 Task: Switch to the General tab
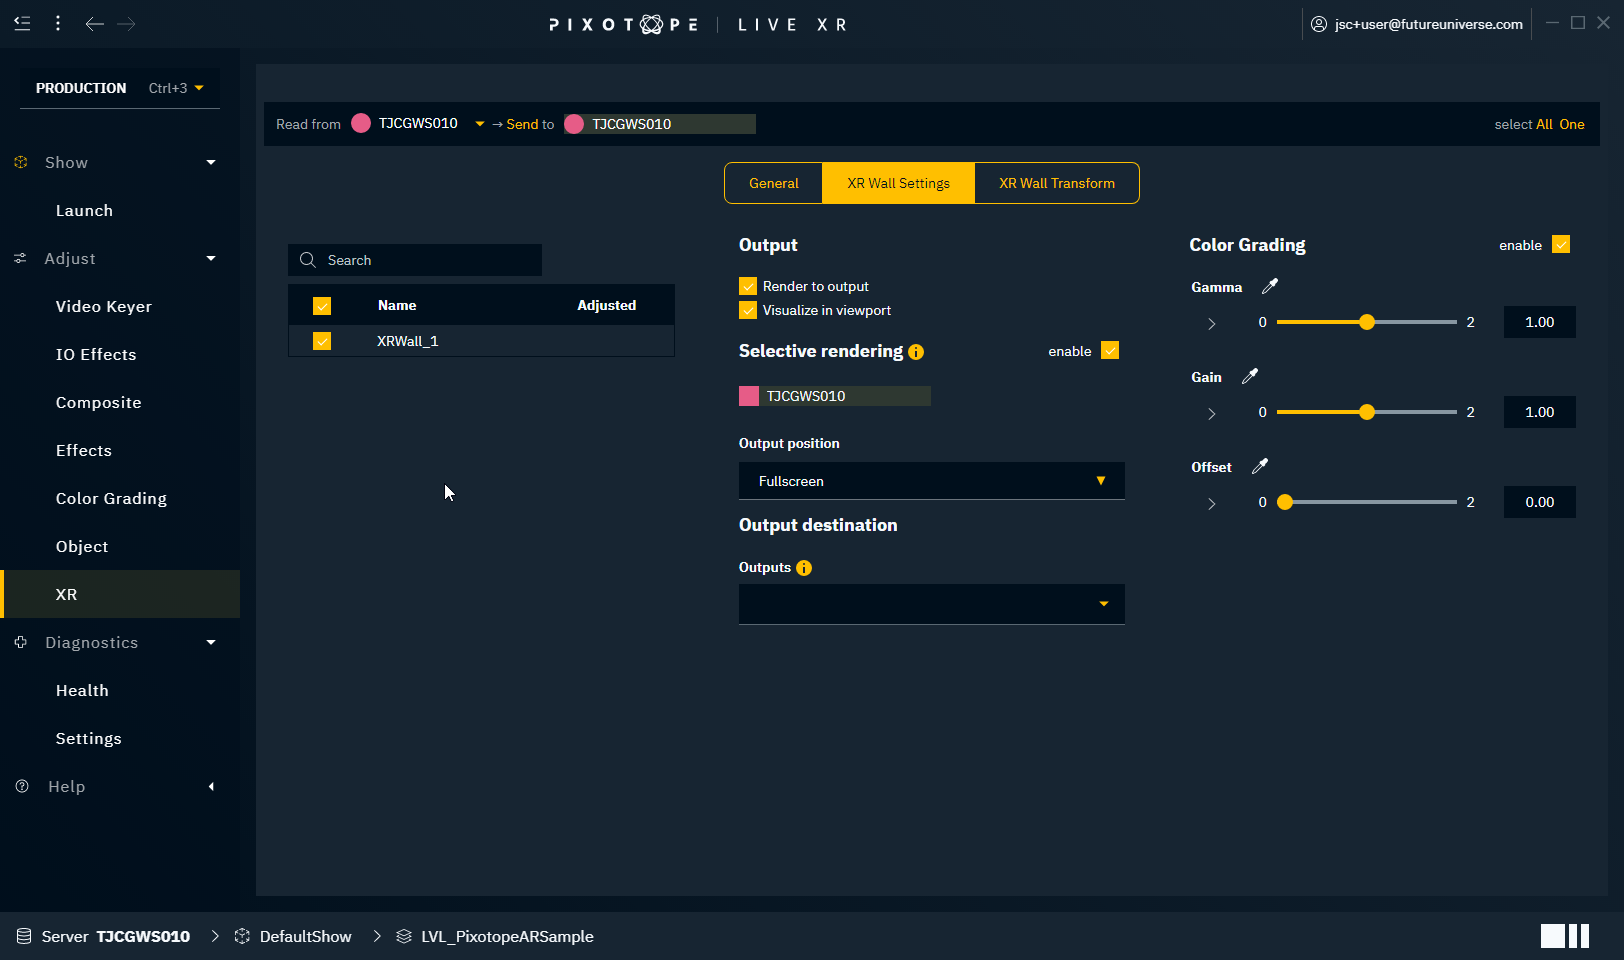[774, 183]
